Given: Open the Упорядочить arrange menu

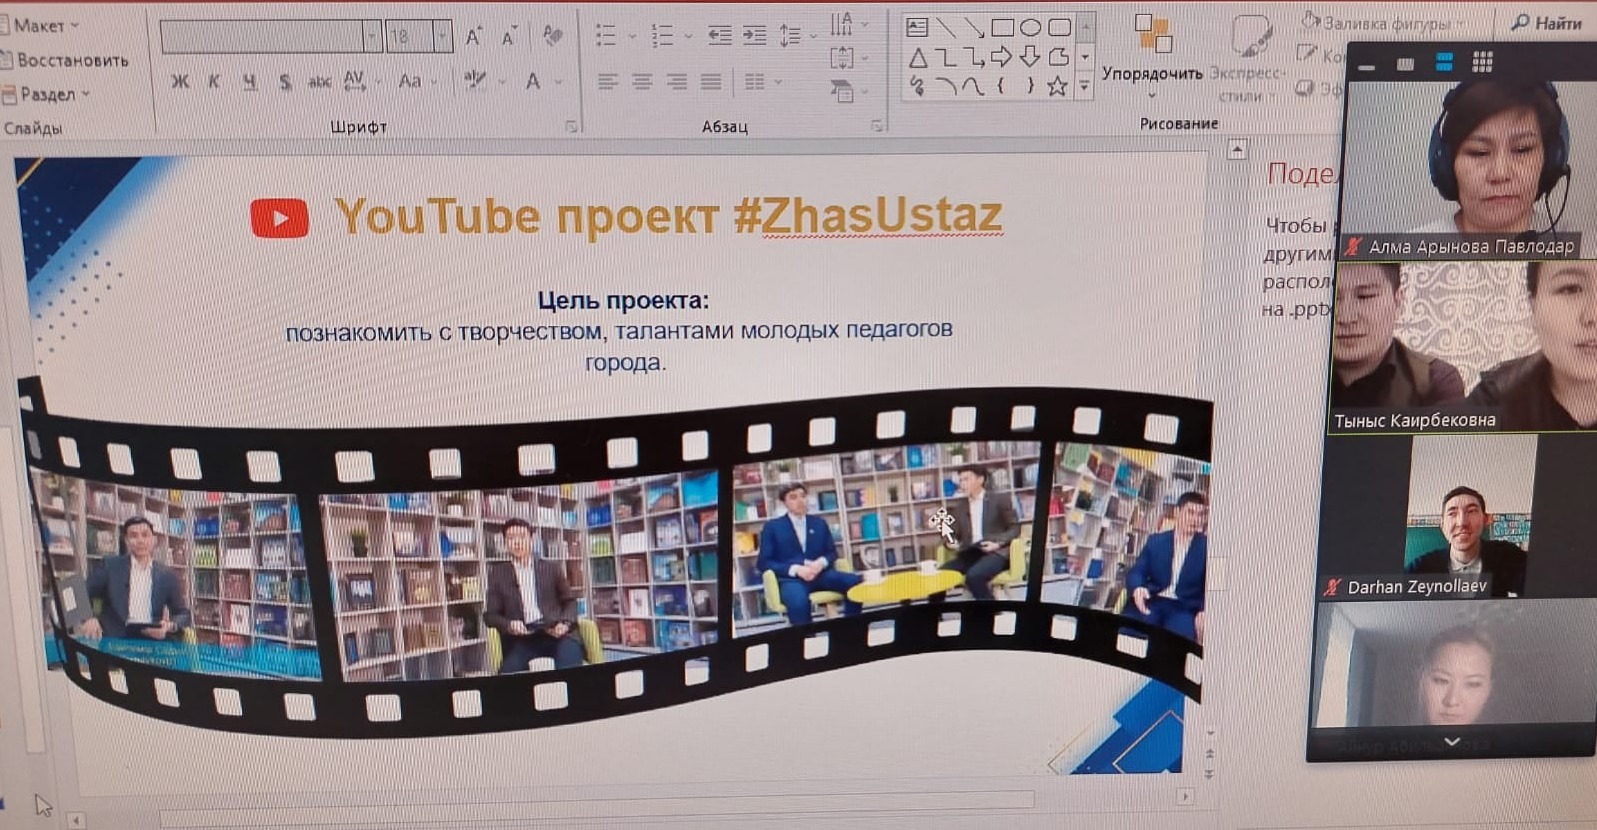Looking at the screenshot, I should point(1152,55).
